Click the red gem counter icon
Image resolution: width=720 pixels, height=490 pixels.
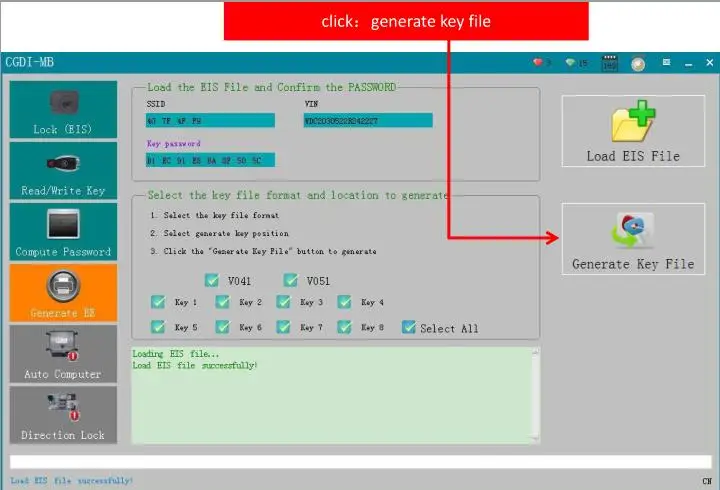point(538,62)
